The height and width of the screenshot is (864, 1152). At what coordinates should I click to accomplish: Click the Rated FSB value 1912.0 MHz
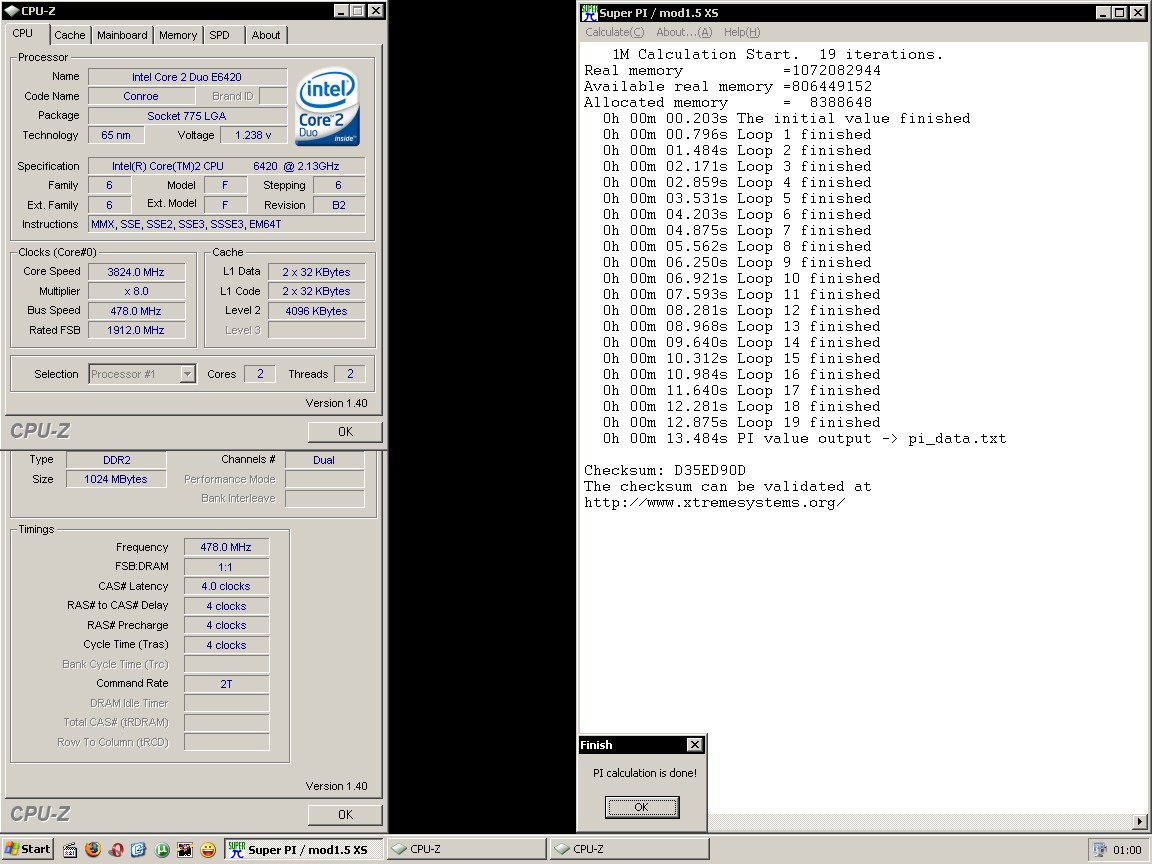(137, 330)
